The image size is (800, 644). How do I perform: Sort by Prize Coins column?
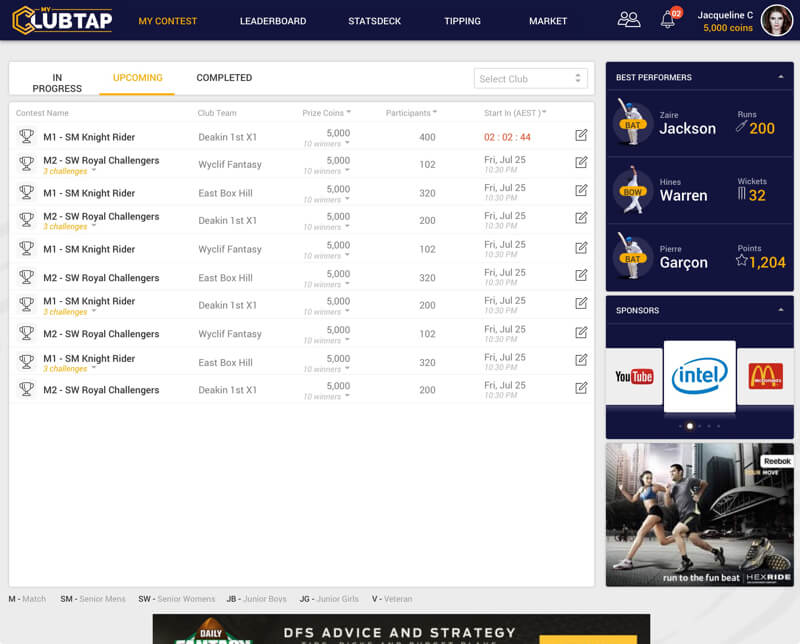[x=327, y=113]
